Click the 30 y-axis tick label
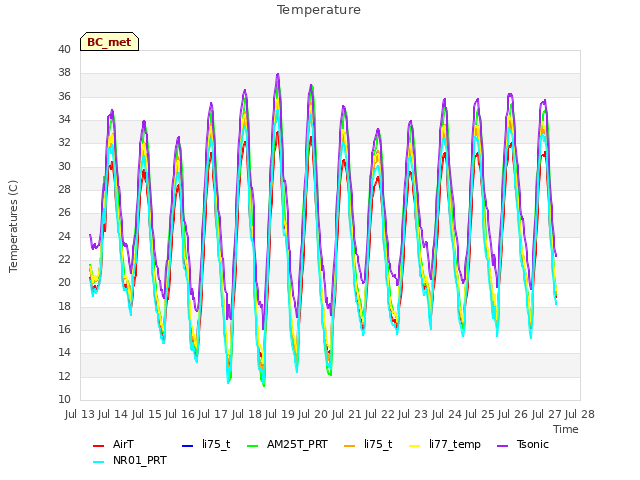This screenshot has width=640, height=480. point(64,167)
